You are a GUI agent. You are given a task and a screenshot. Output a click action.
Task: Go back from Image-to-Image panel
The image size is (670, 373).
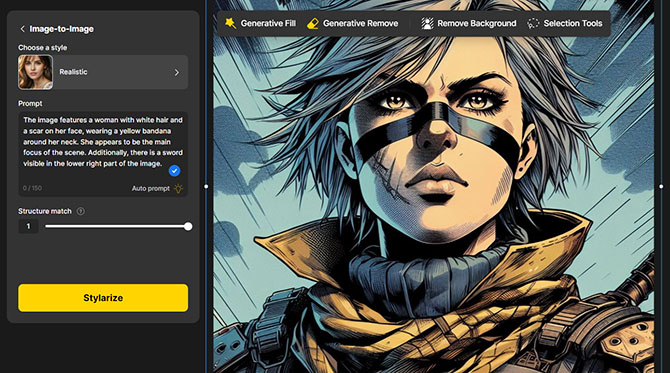click(22, 29)
